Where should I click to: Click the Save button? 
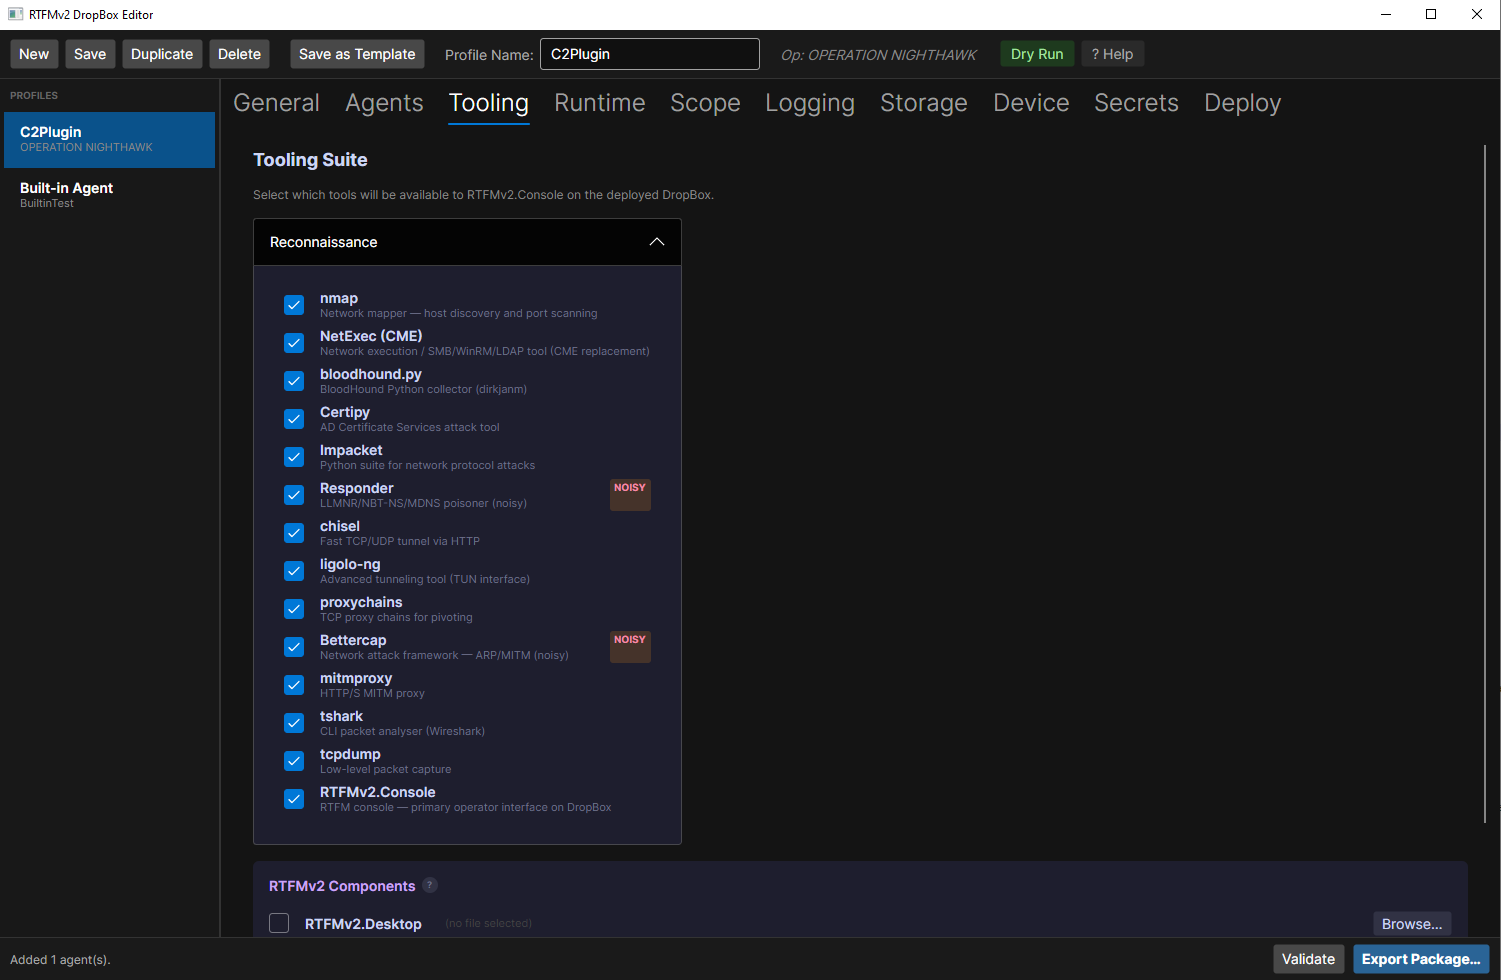click(x=90, y=54)
